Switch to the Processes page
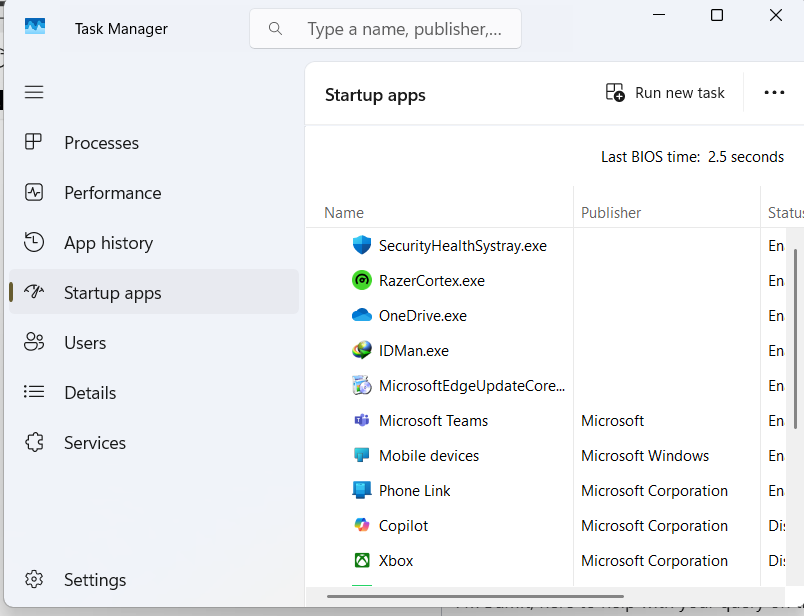The width and height of the screenshot is (804, 616). coord(154,143)
